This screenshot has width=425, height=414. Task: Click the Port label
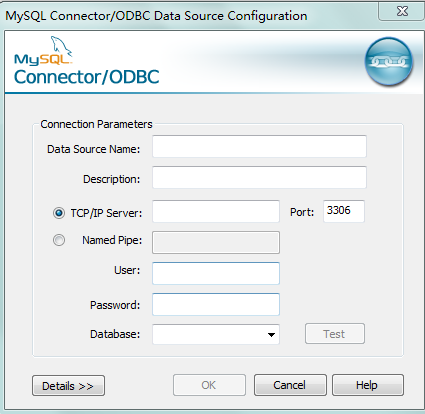pyautogui.click(x=302, y=212)
